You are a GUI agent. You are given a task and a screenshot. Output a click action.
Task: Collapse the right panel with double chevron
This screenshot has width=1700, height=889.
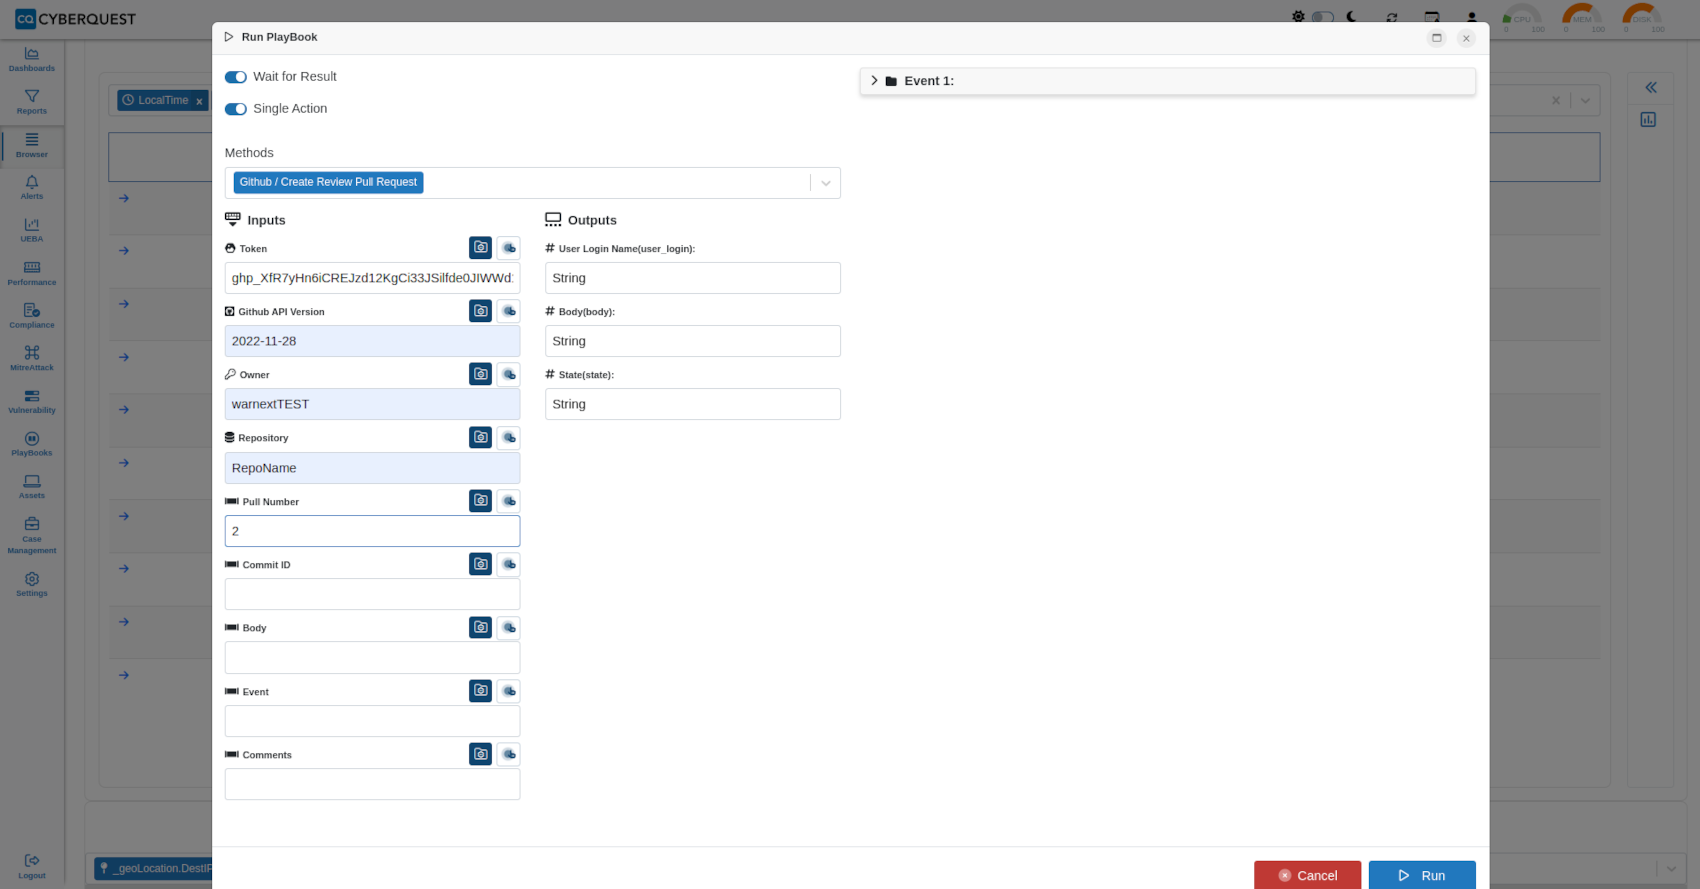[x=1651, y=88]
